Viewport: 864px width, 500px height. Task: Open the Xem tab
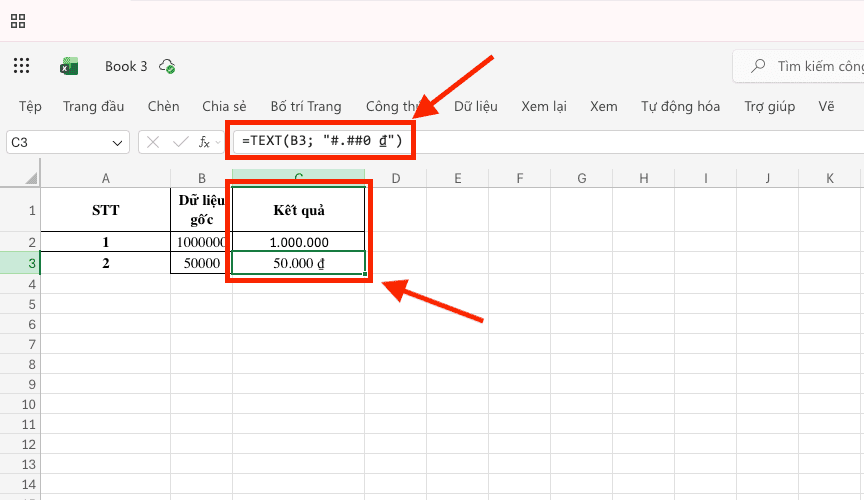603,106
